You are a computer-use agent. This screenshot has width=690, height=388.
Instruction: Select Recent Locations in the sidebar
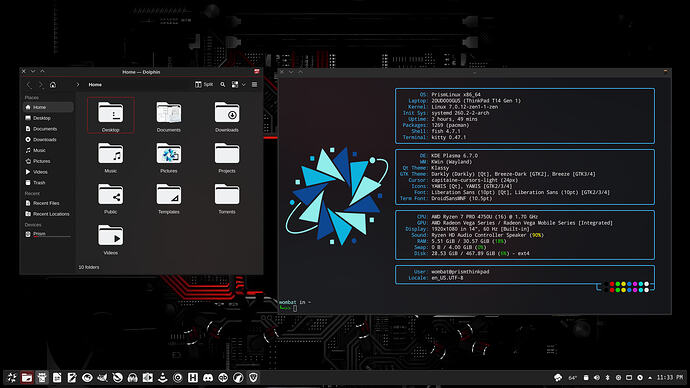point(48,214)
